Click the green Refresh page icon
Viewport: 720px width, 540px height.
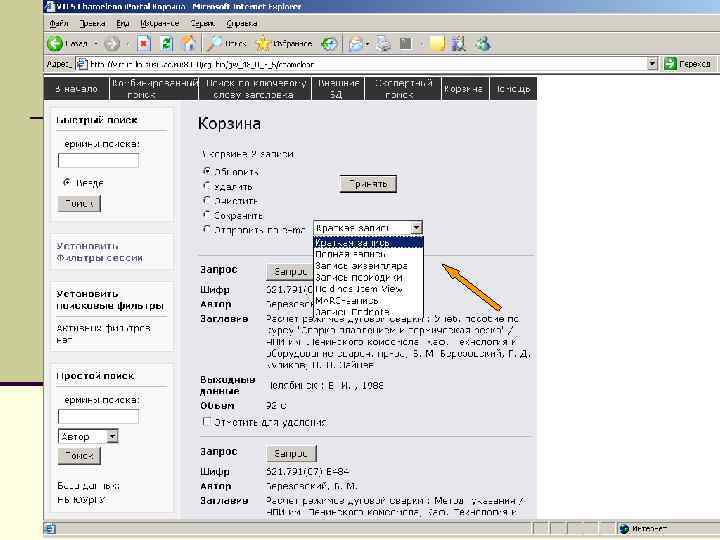(166, 44)
